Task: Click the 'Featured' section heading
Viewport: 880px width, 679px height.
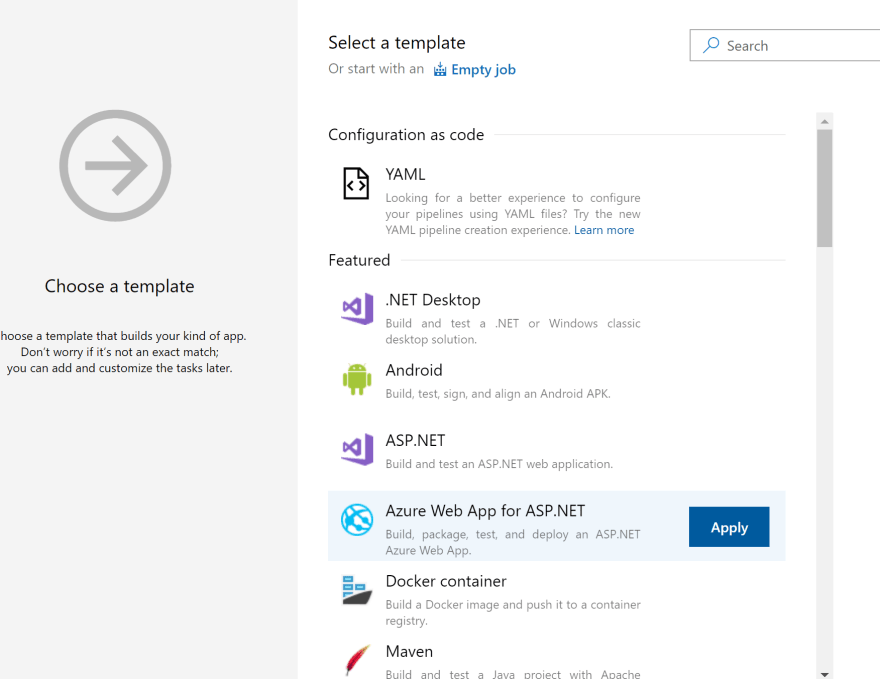Action: (359, 260)
